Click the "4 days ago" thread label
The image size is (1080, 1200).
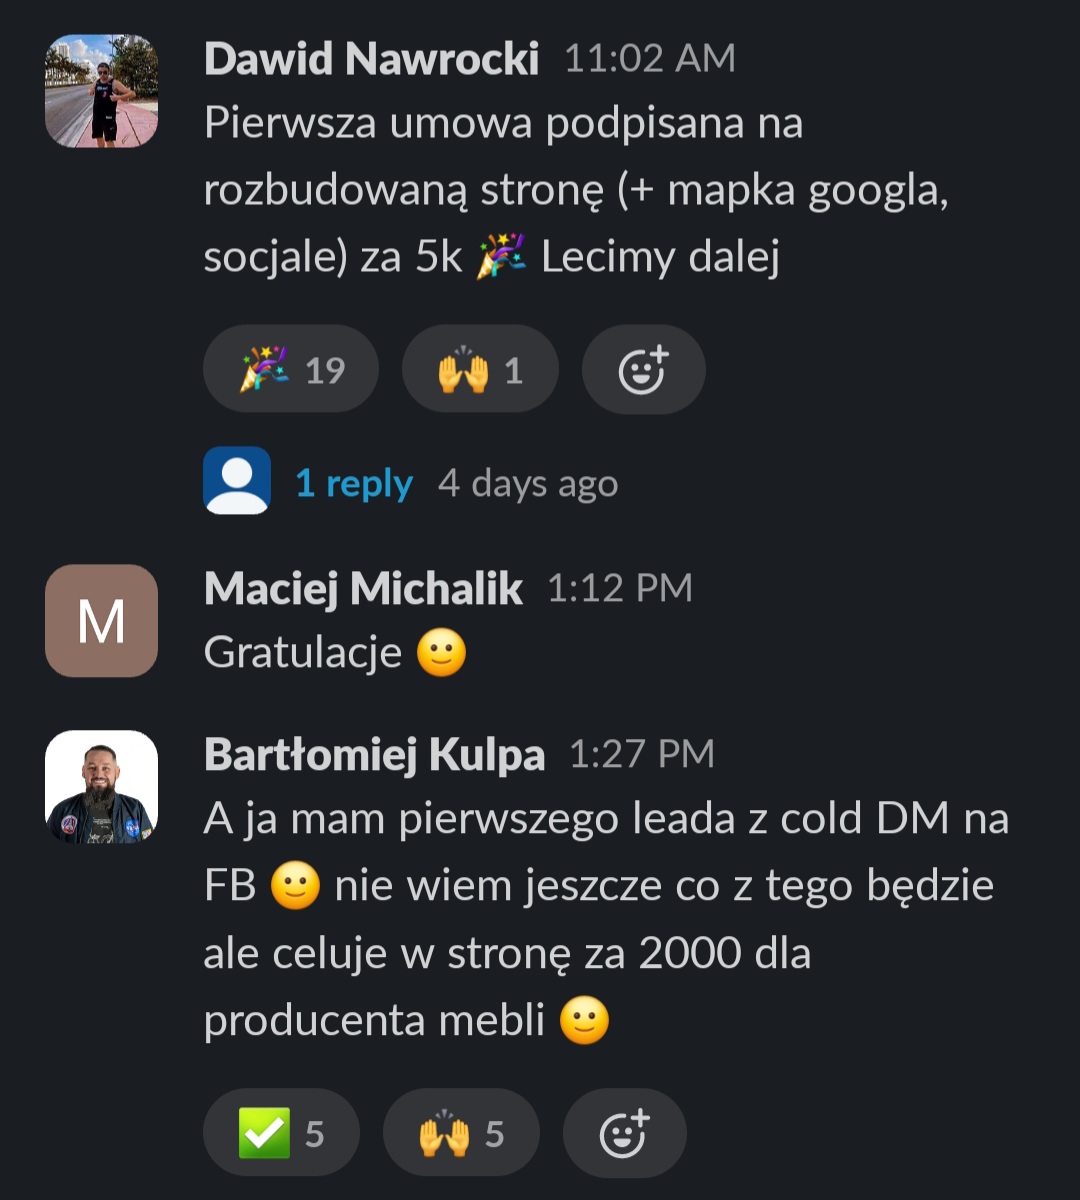tap(528, 484)
